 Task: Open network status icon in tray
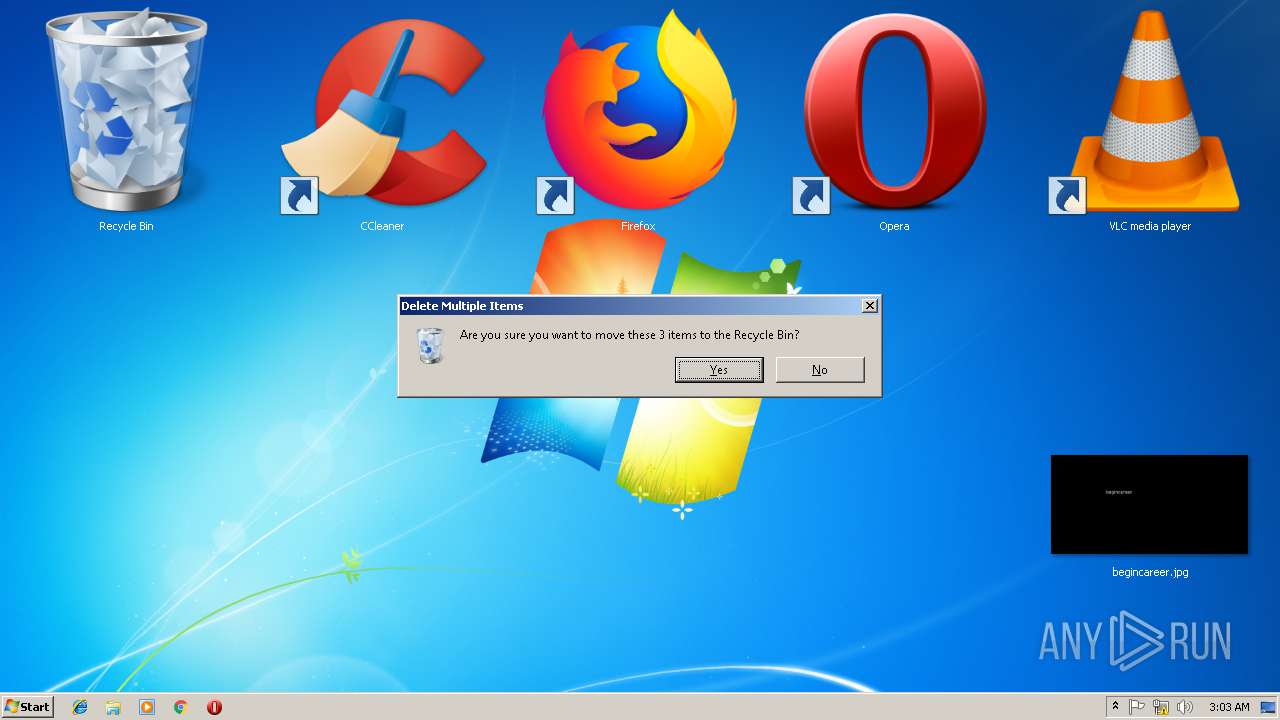pyautogui.click(x=1161, y=707)
